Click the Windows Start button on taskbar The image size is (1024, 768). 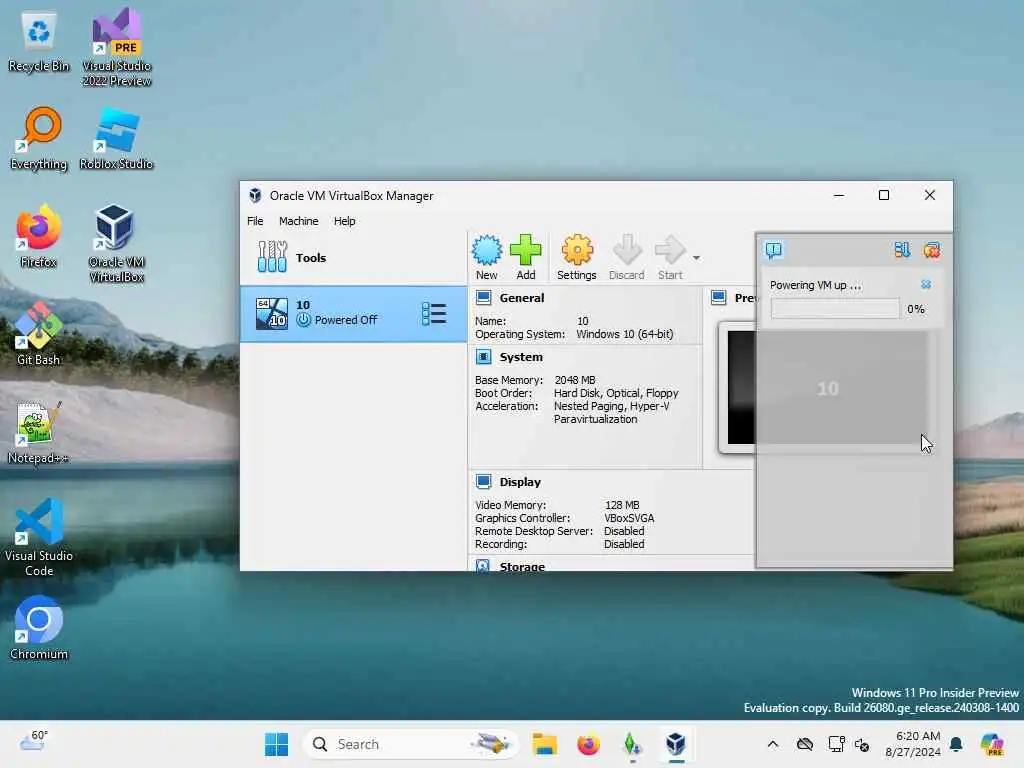pyautogui.click(x=276, y=744)
